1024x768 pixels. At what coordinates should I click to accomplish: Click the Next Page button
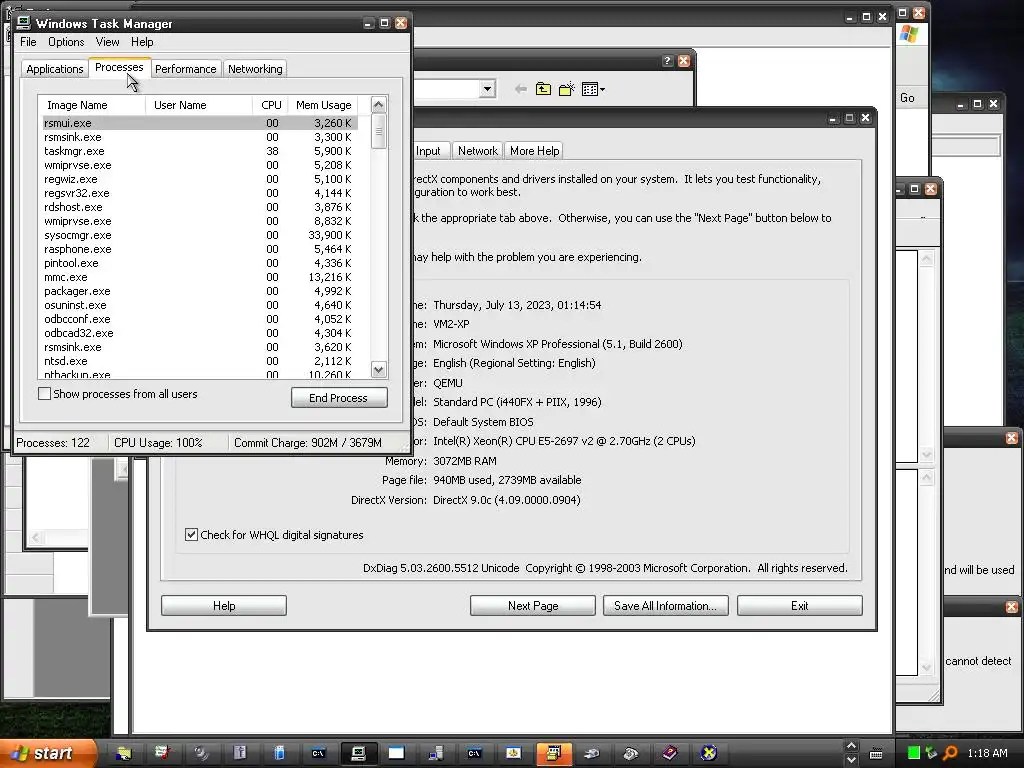tap(533, 605)
